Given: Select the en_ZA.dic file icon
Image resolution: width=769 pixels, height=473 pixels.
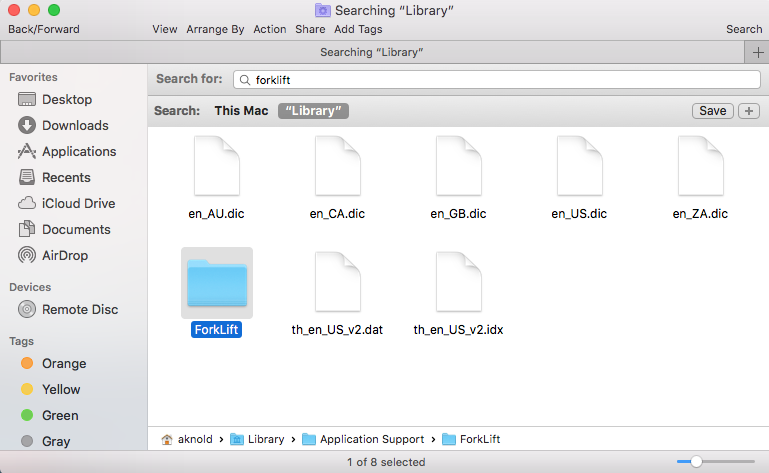Looking at the screenshot, I should point(701,166).
